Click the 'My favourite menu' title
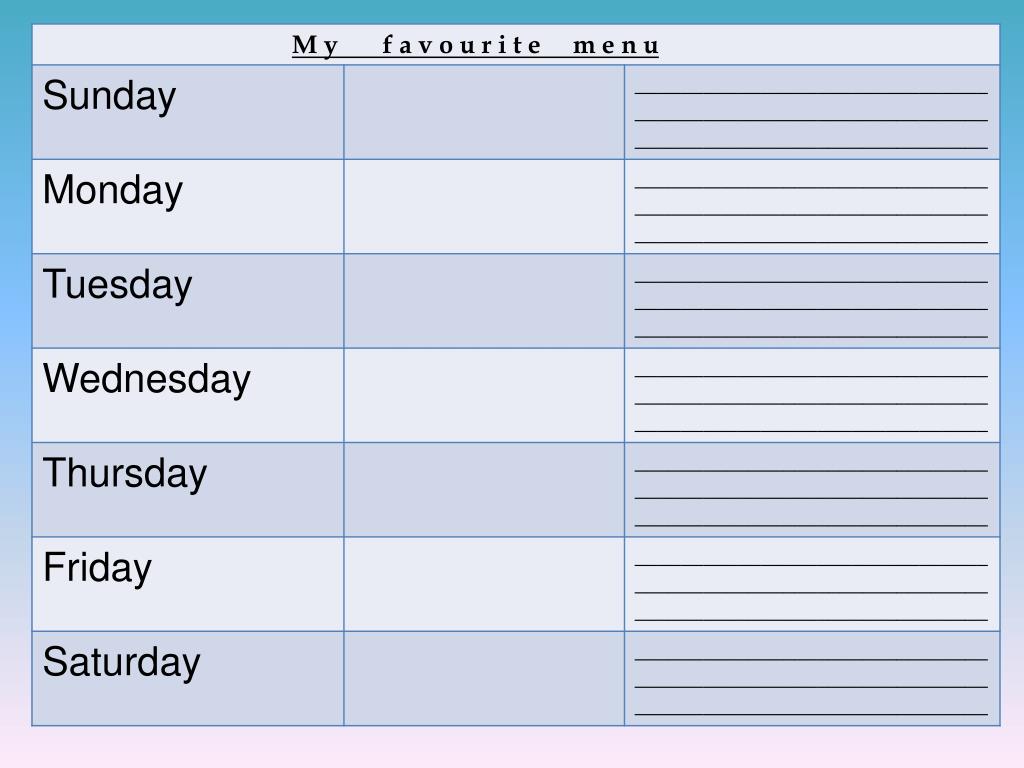The image size is (1024, 768). 475,45
